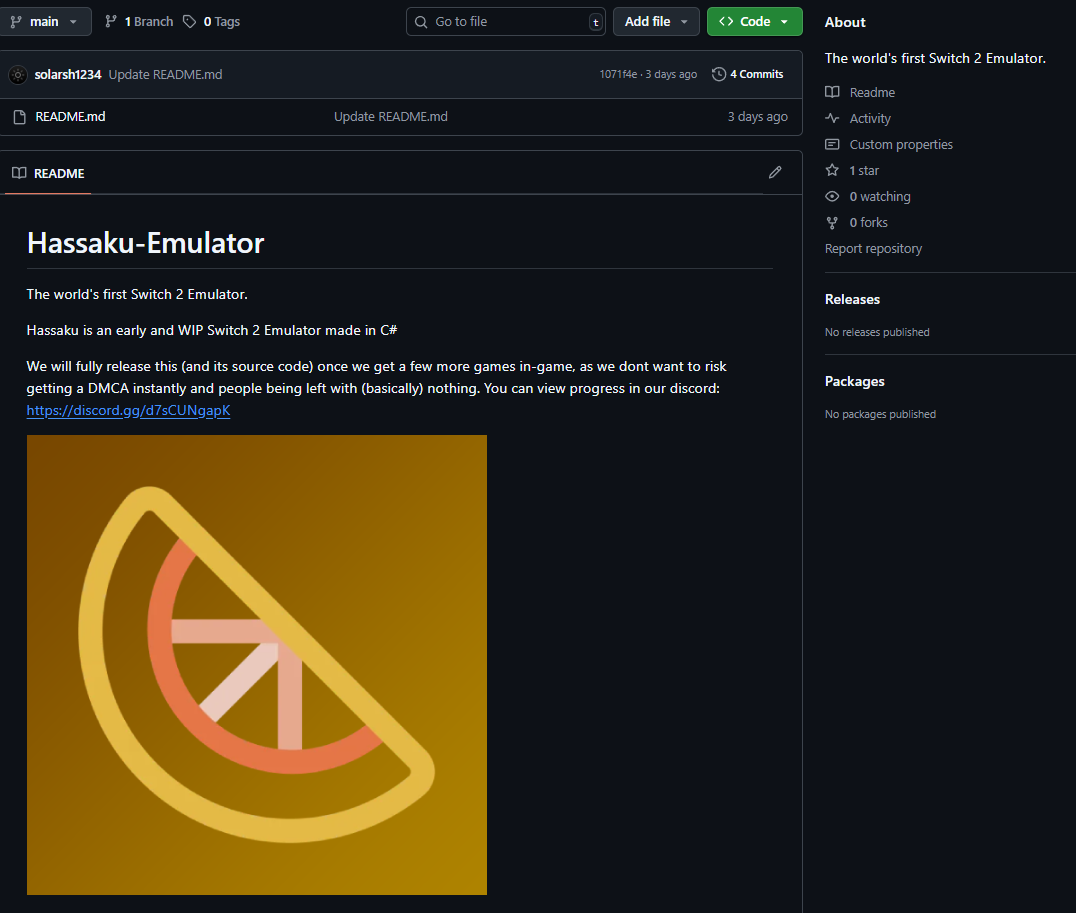Click the commit history clock icon
The width and height of the screenshot is (1076, 913).
click(718, 74)
